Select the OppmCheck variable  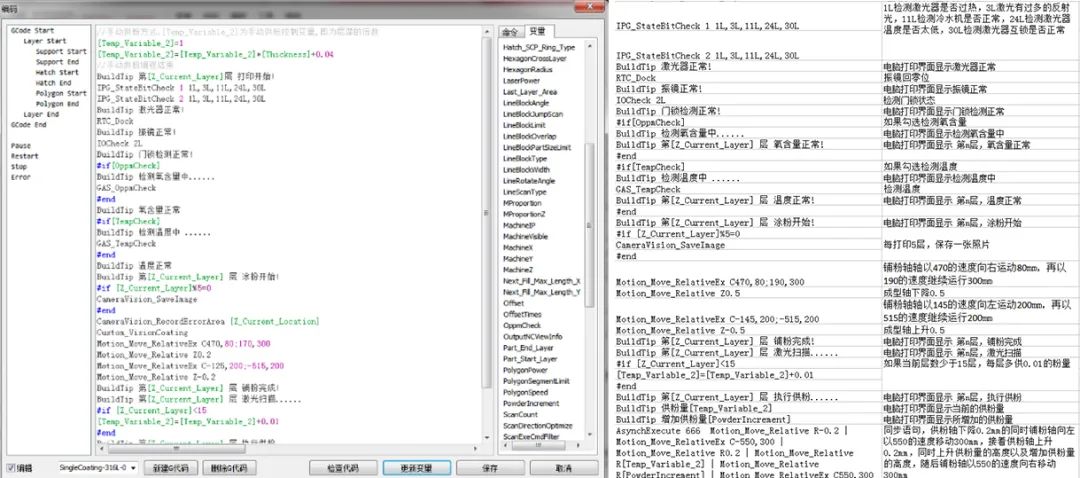click(523, 325)
